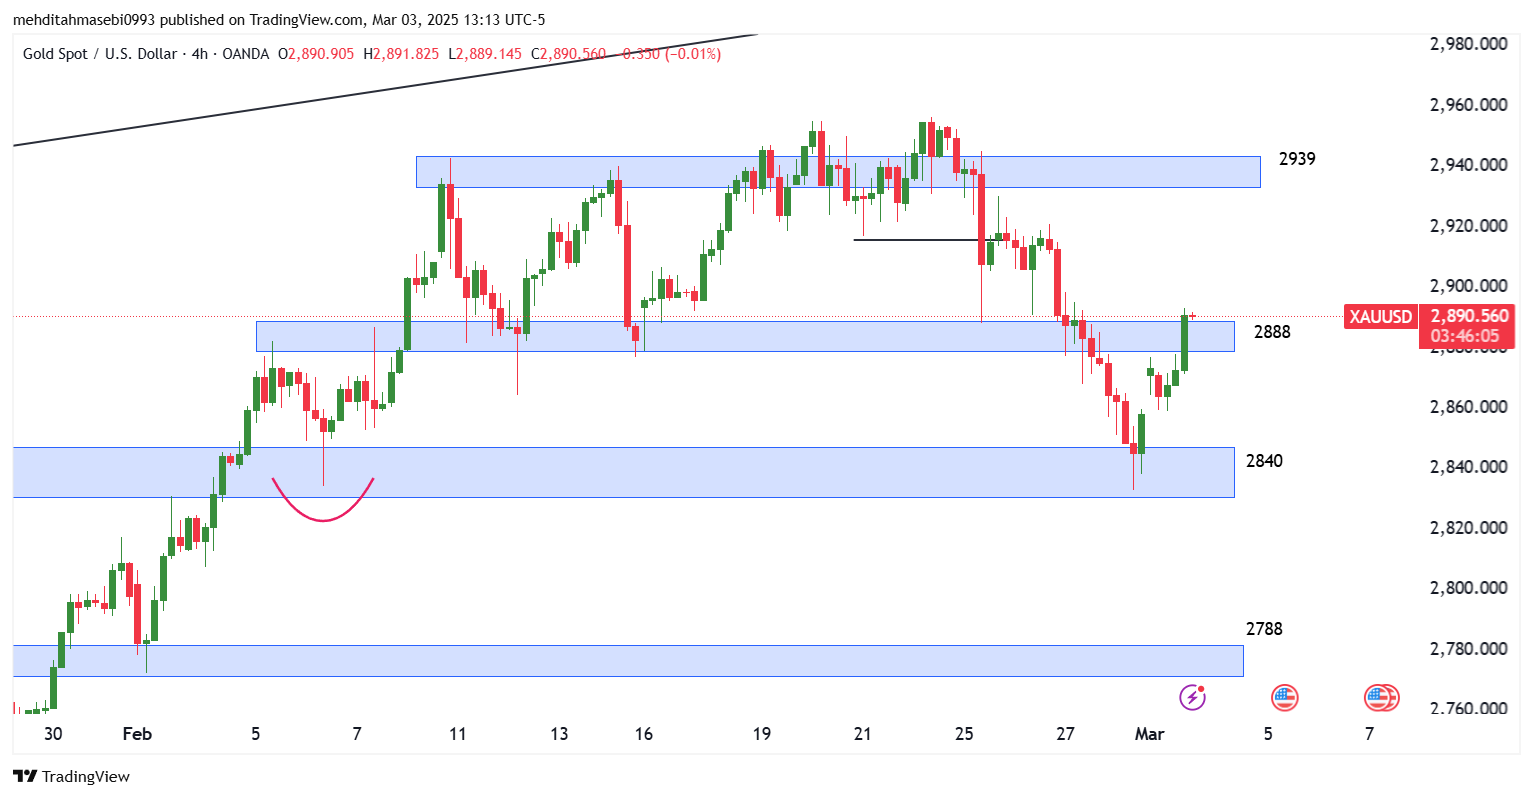Screen dimensions: 1533x798
Task: Click the high value H2,891.825
Action: (401, 54)
